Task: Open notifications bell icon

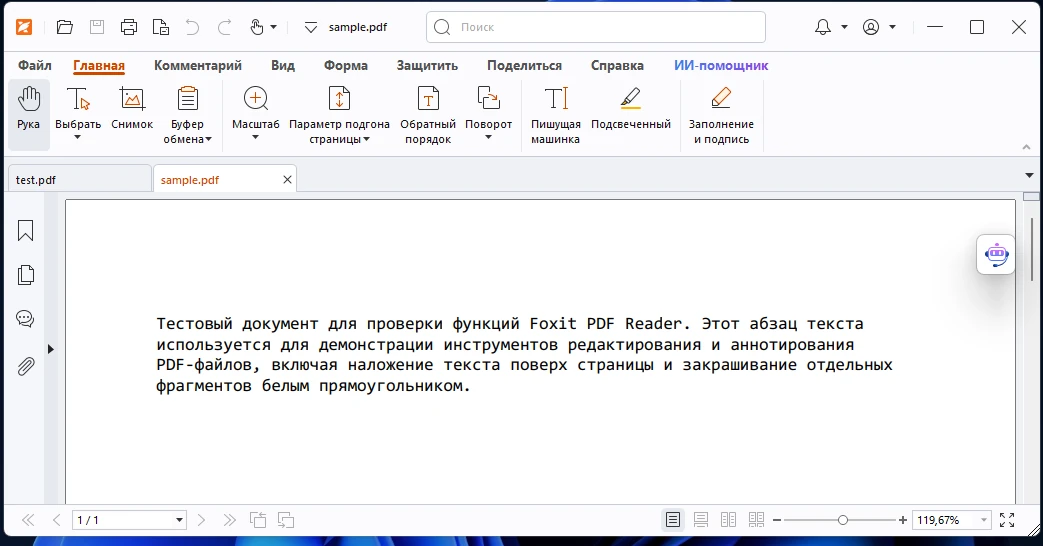Action: click(x=823, y=27)
